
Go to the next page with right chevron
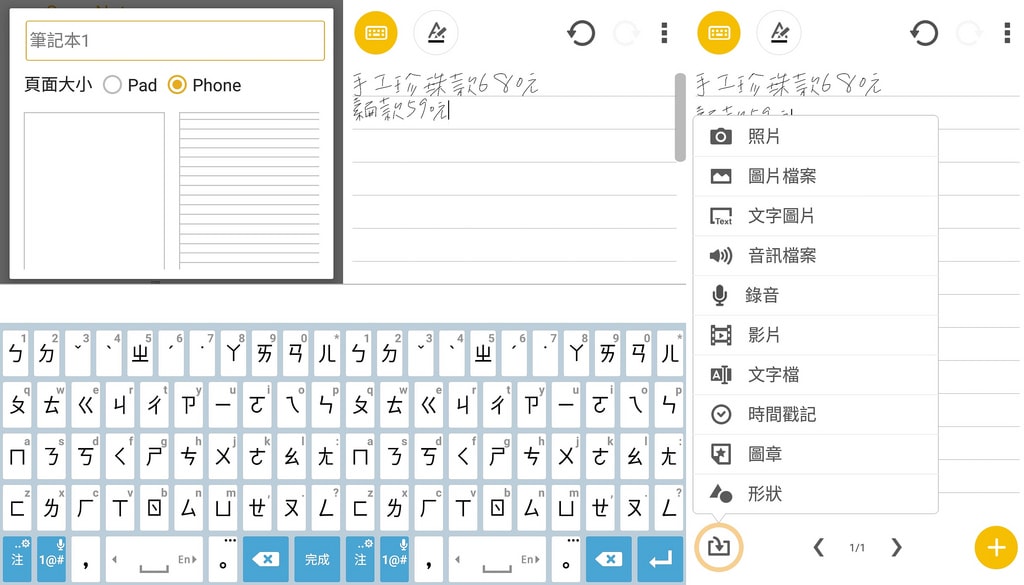[x=896, y=547]
